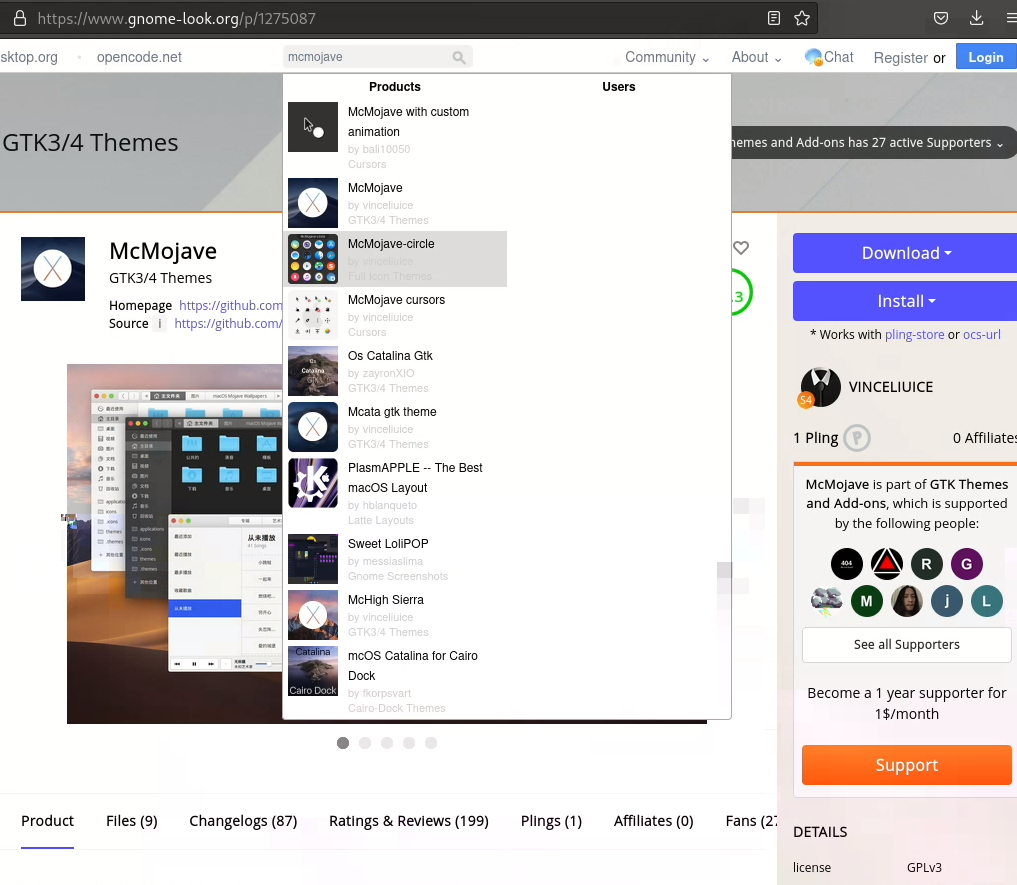The width and height of the screenshot is (1017, 885).
Task: Select third screenshot carousel dot
Action: coord(387,743)
